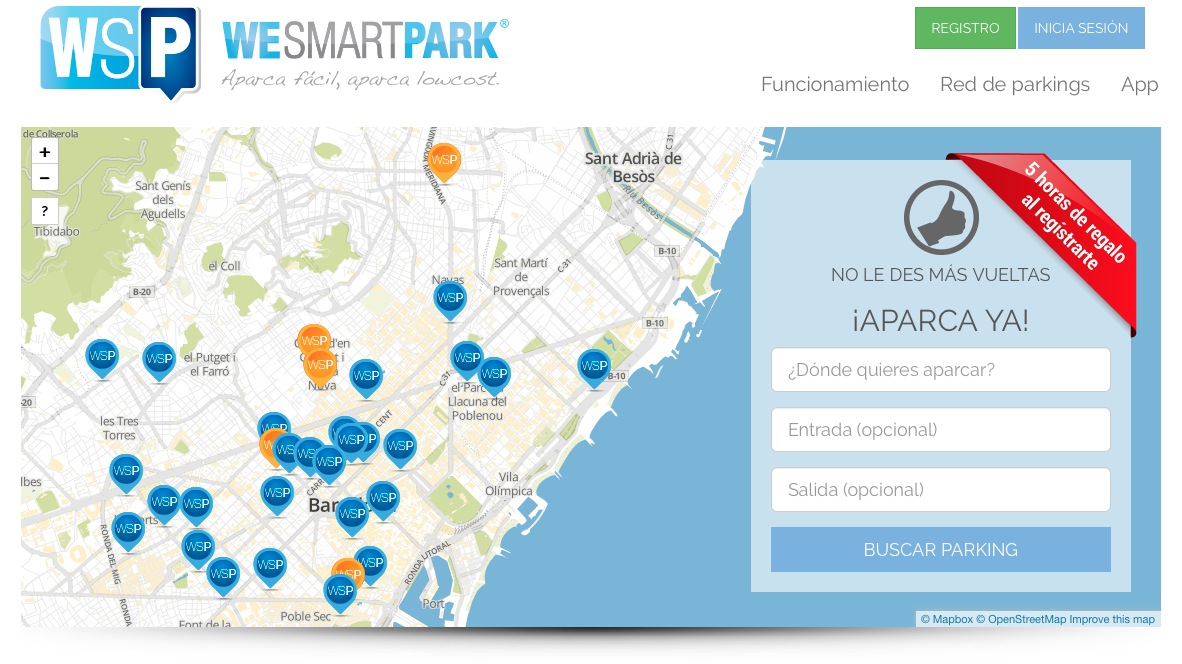Zoom in on the map

coord(45,152)
